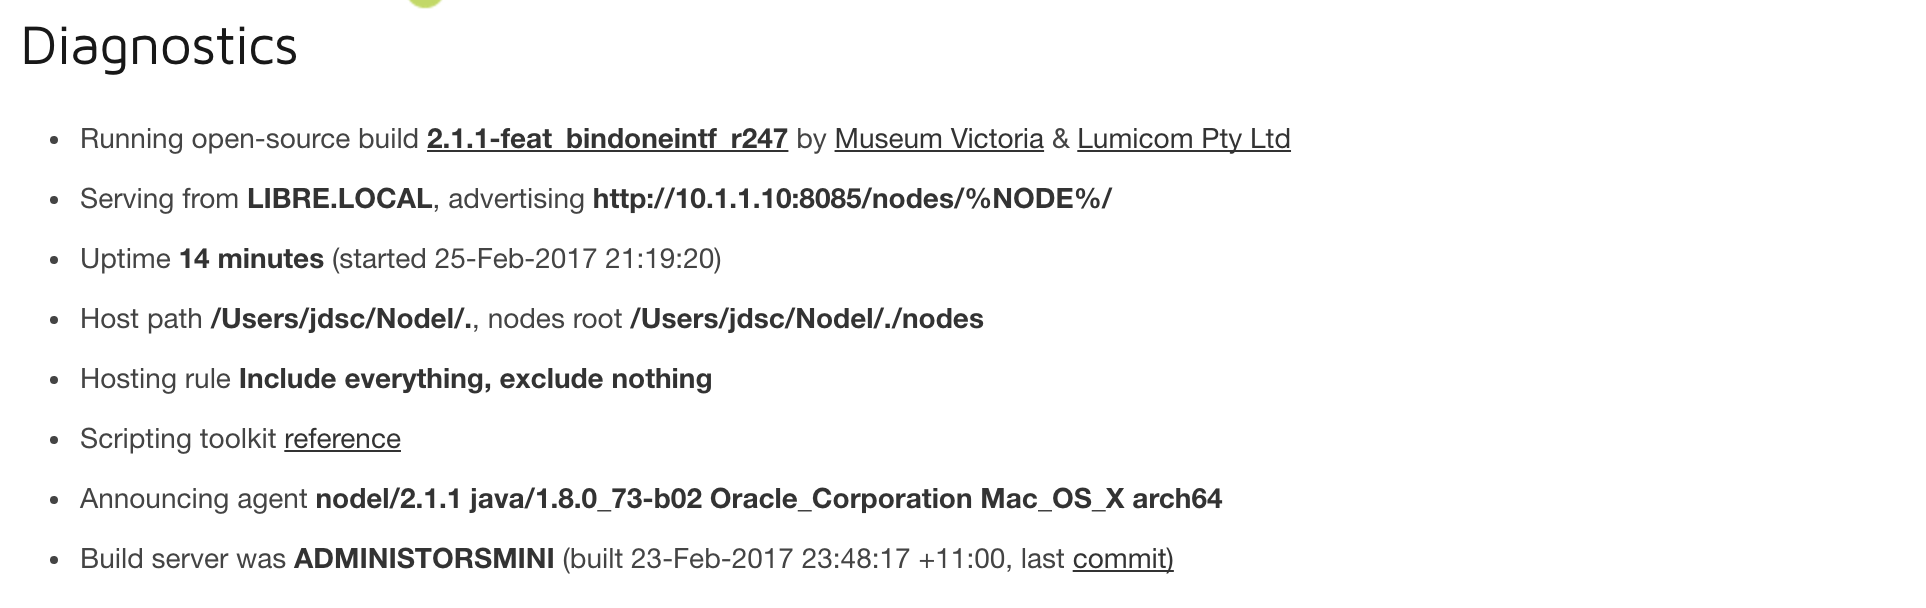Click the bold 14 minutes uptime value

tap(251, 259)
